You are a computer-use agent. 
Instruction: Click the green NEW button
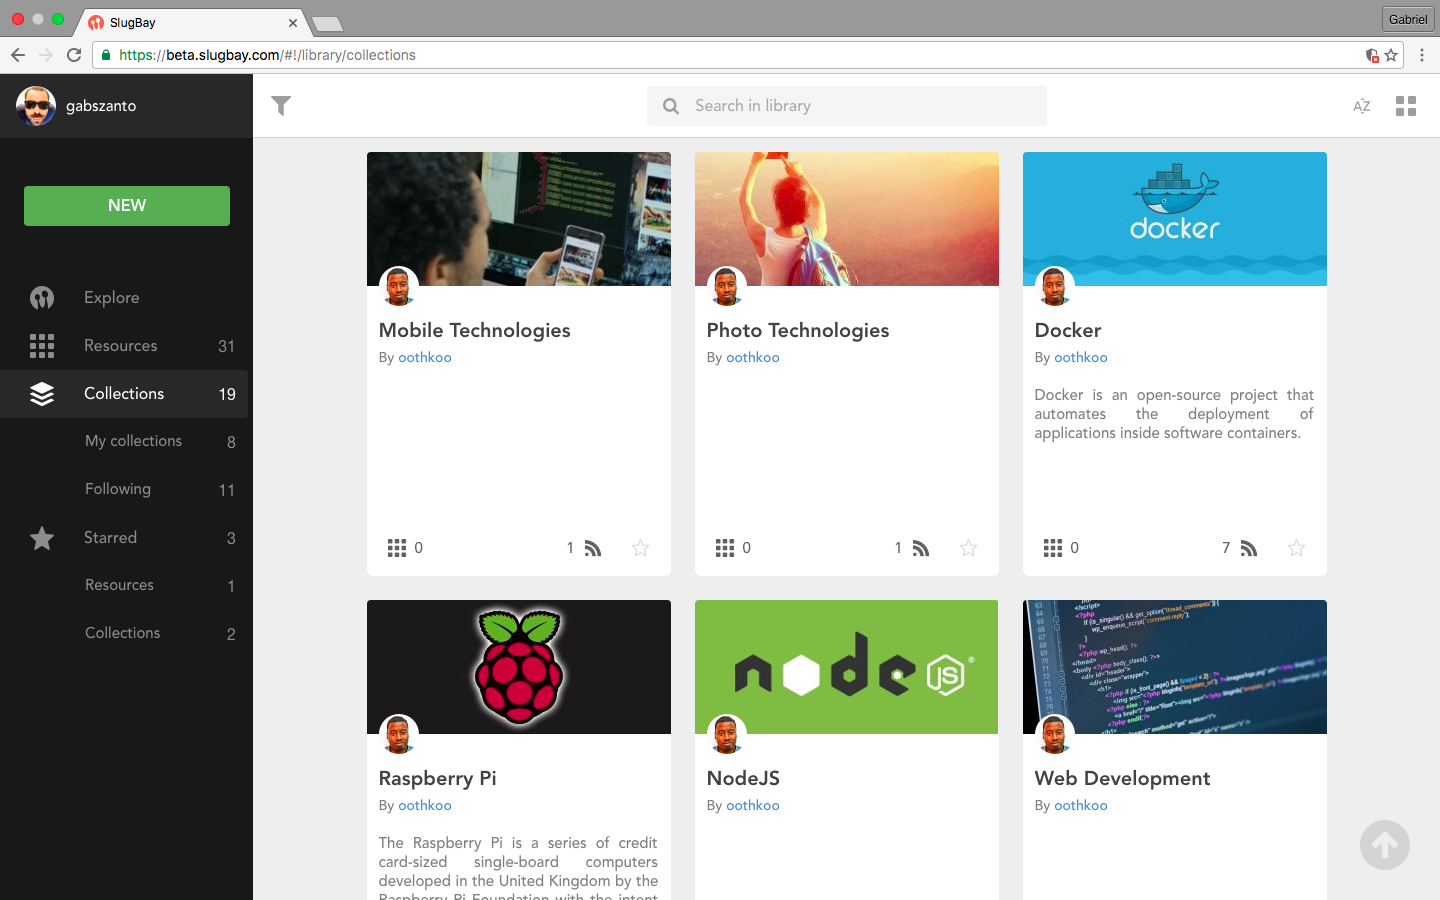[x=127, y=206]
